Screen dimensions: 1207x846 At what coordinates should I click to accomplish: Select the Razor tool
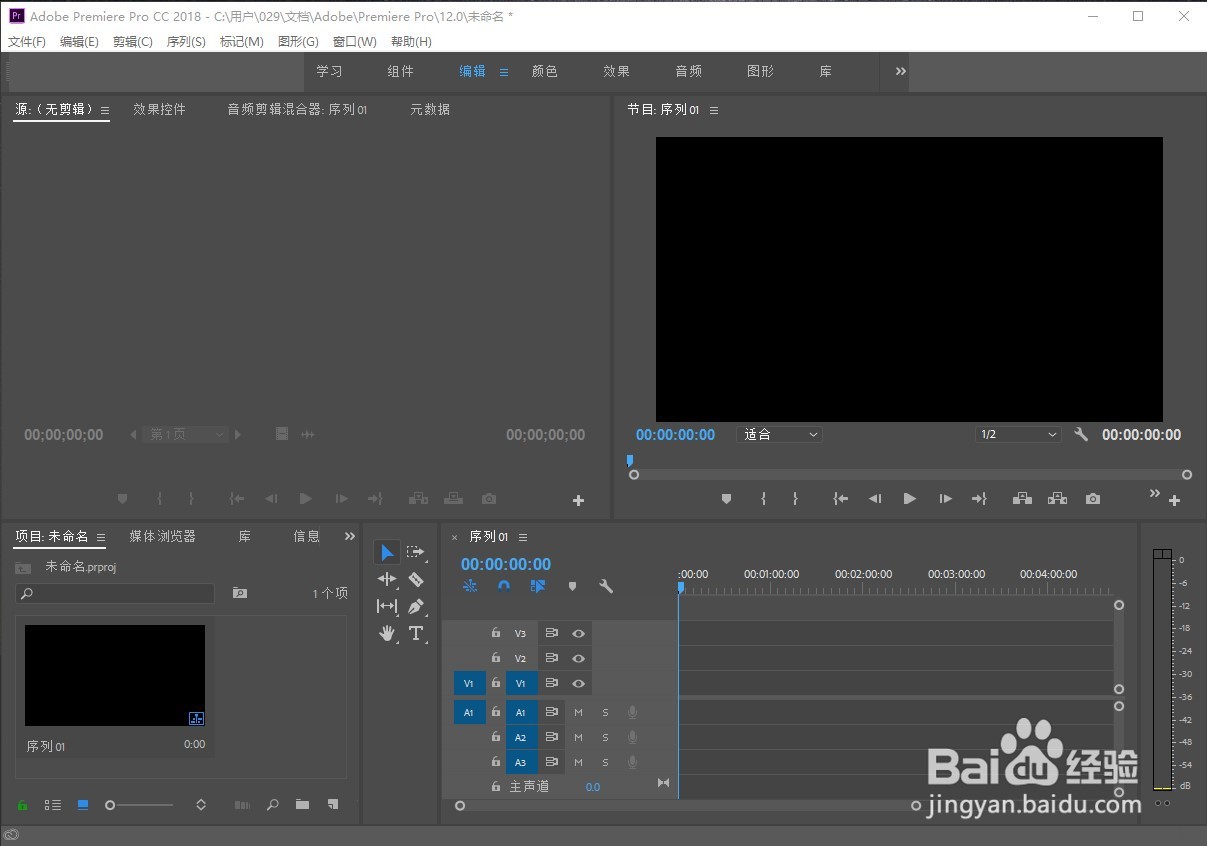click(416, 579)
